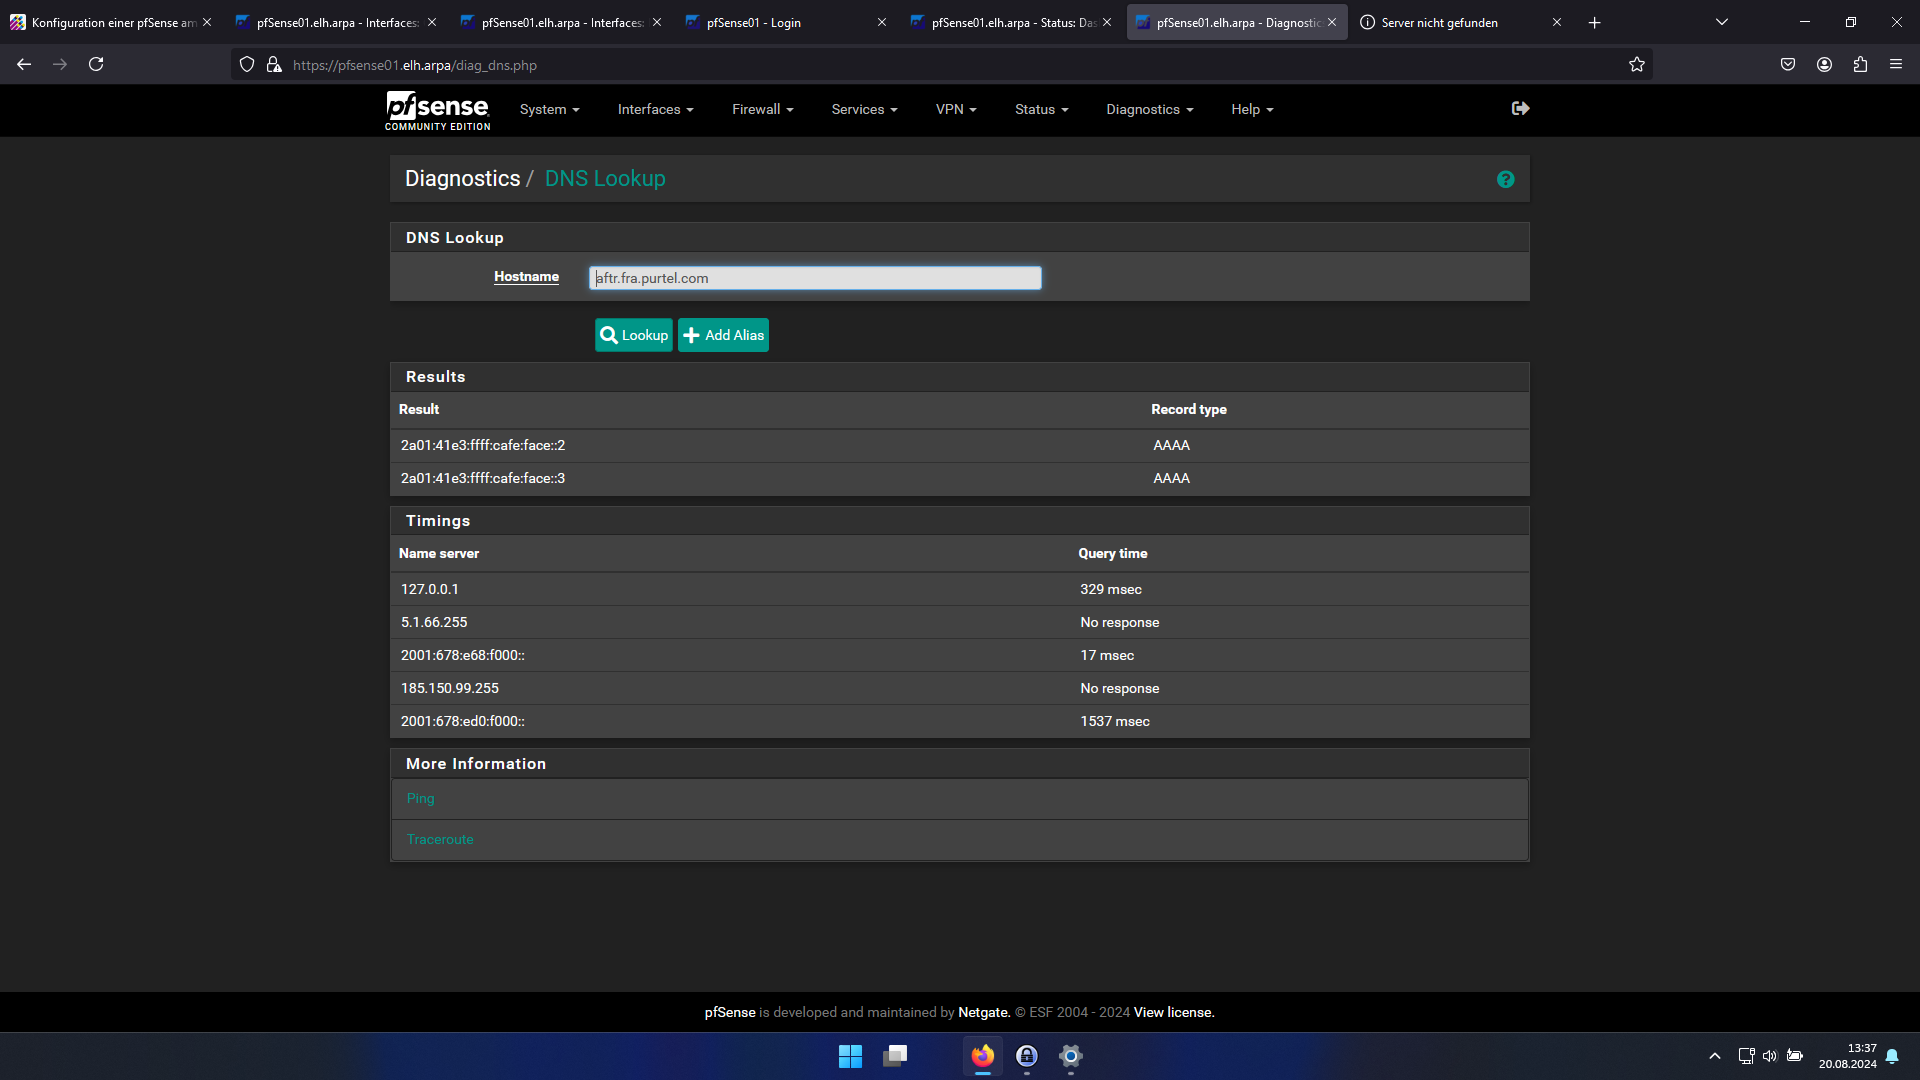Select the 1537 msec query time
This screenshot has width=1920, height=1080.
coord(1115,721)
